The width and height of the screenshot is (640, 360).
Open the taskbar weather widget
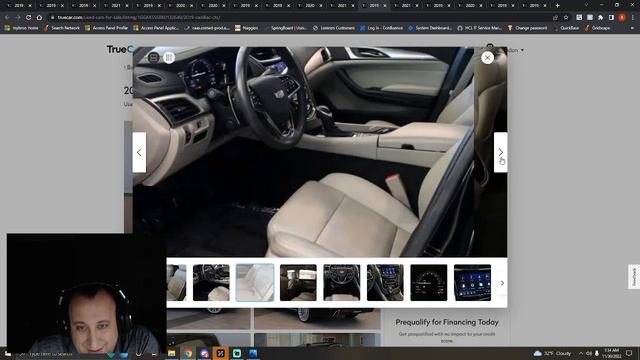pyautogui.click(x=552, y=353)
